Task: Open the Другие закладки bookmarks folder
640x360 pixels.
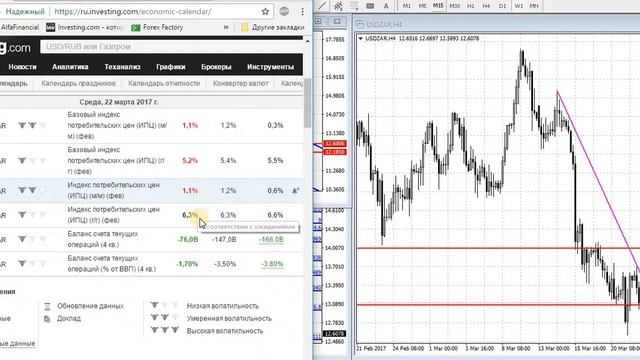Action: [x=273, y=27]
